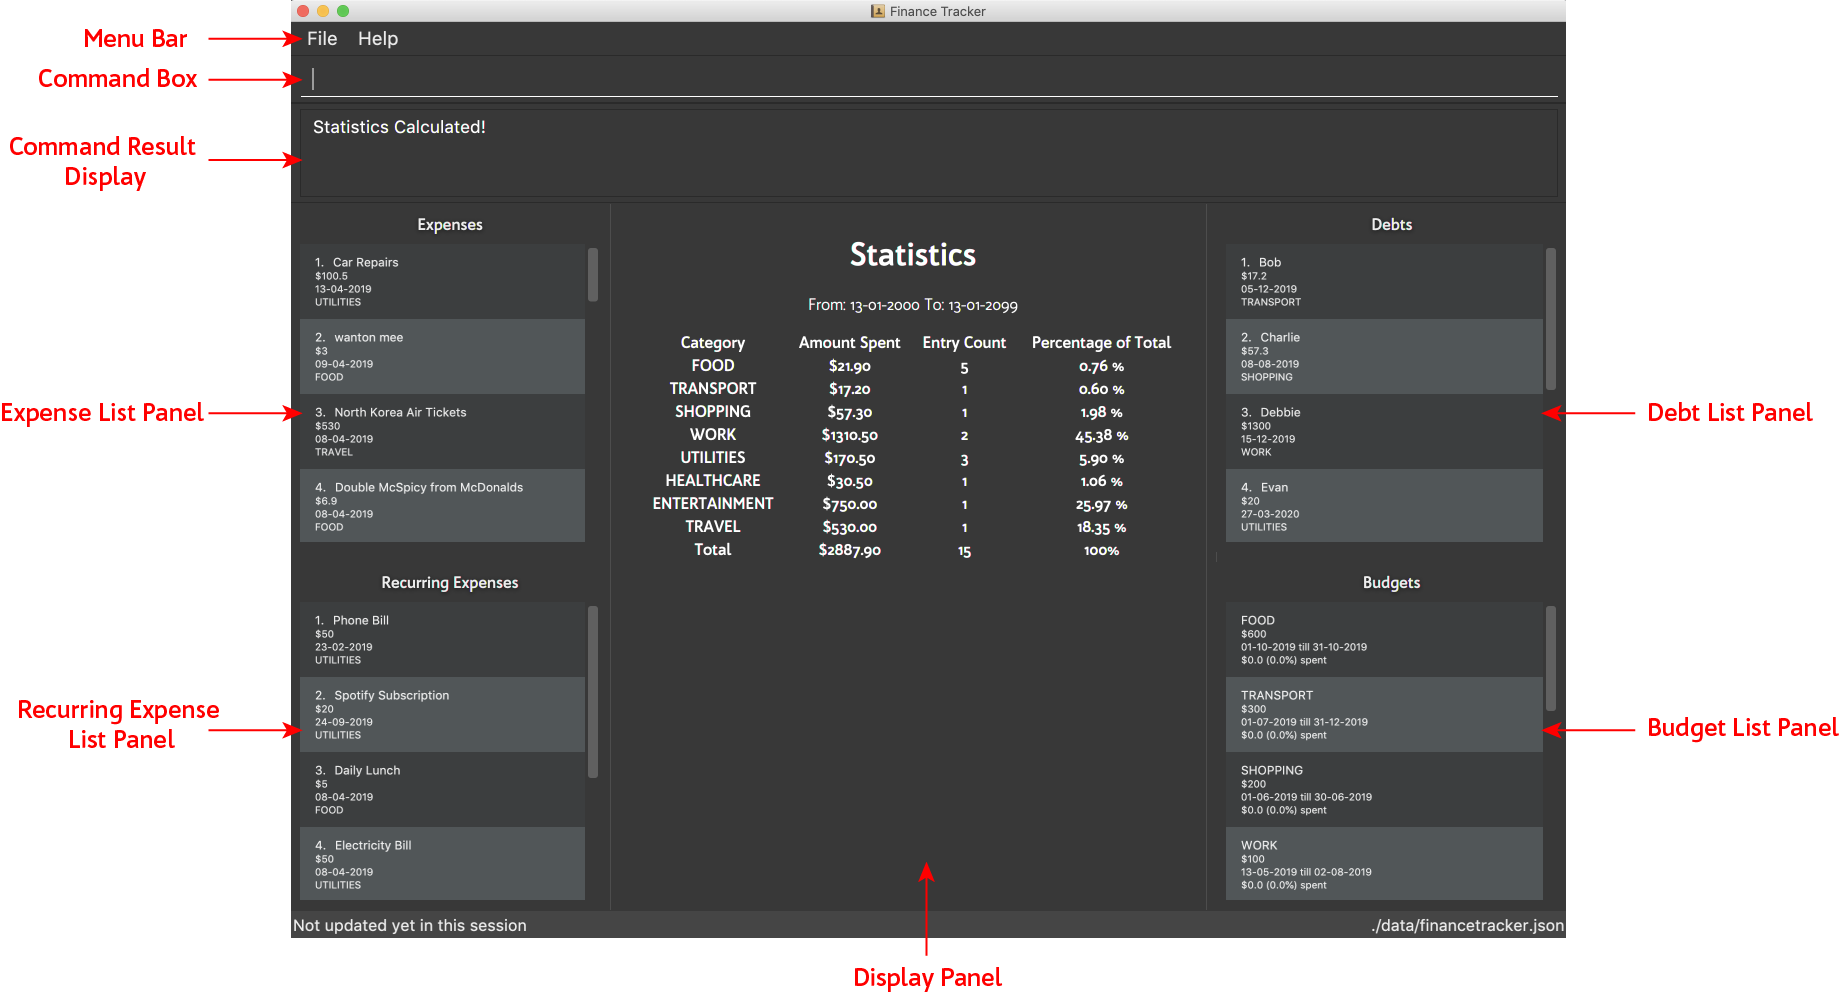Select the wanton mee expense entry
1840x993 pixels.
pyautogui.click(x=442, y=356)
